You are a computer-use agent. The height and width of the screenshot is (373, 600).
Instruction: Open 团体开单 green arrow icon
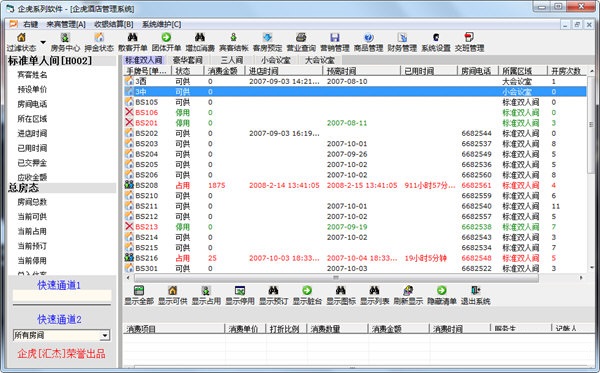166,37
